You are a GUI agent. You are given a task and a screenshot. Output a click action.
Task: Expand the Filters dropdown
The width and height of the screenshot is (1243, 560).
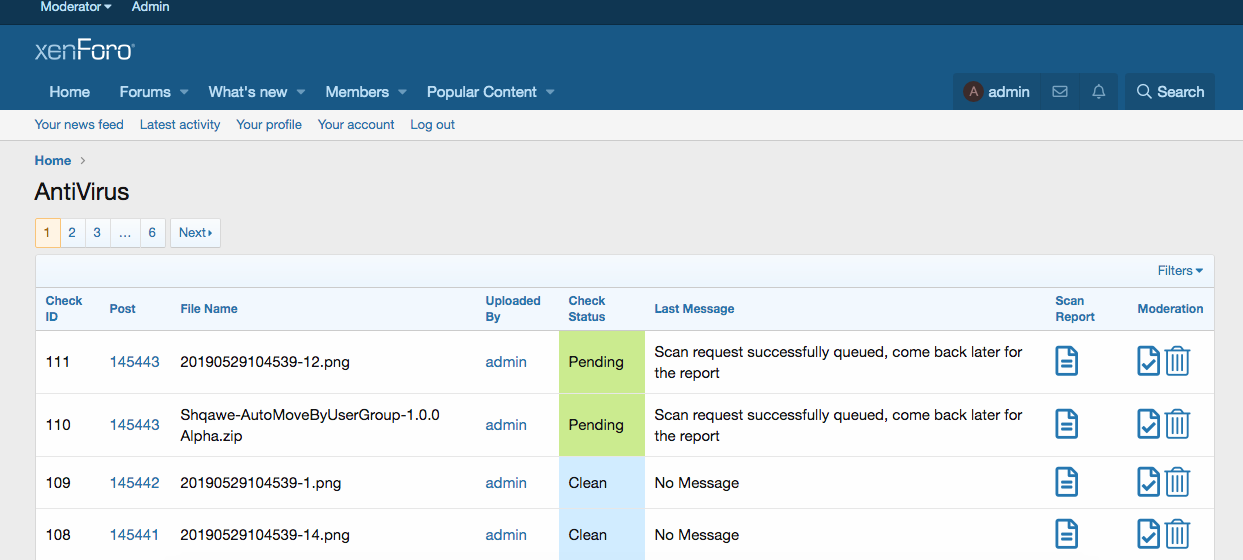[x=1180, y=271]
